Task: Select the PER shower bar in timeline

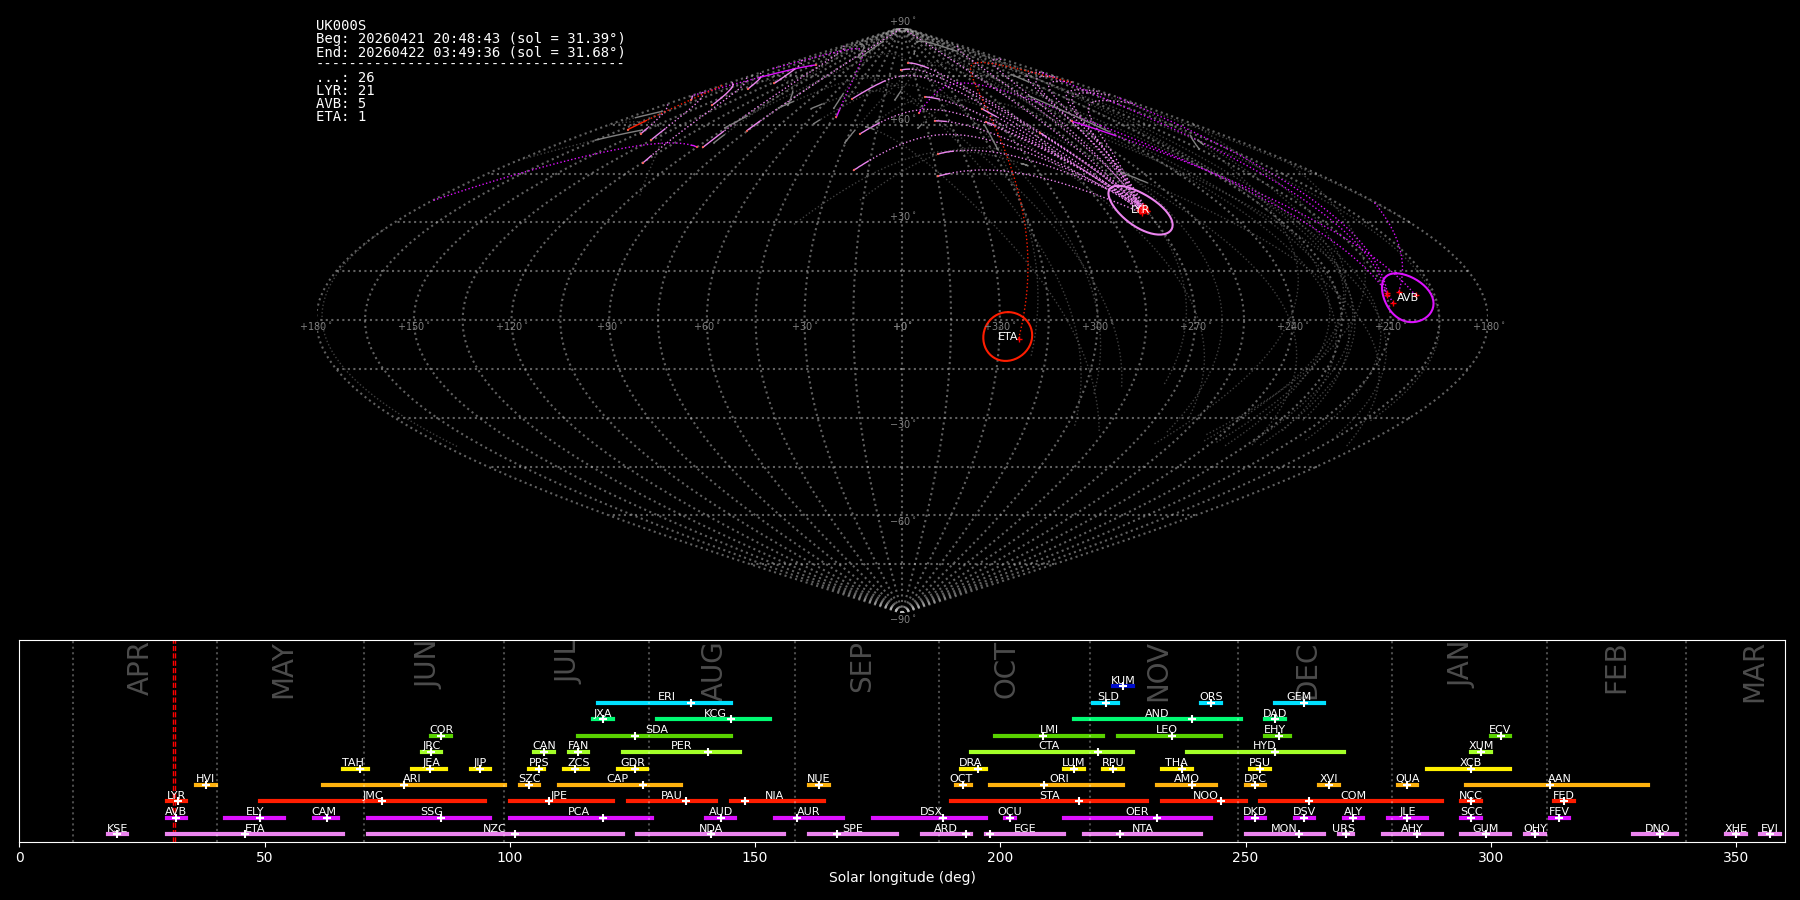Action: tap(681, 752)
